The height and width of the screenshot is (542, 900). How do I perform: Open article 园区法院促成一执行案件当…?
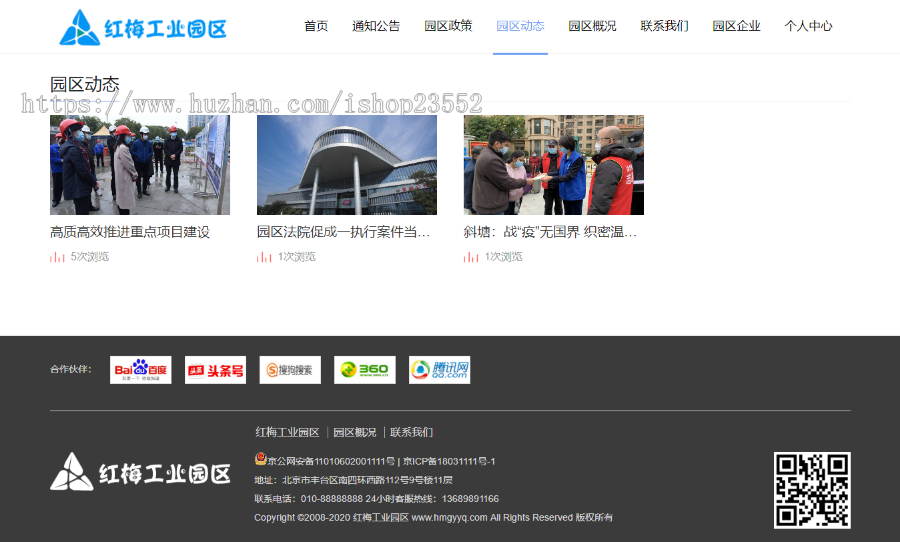click(343, 232)
